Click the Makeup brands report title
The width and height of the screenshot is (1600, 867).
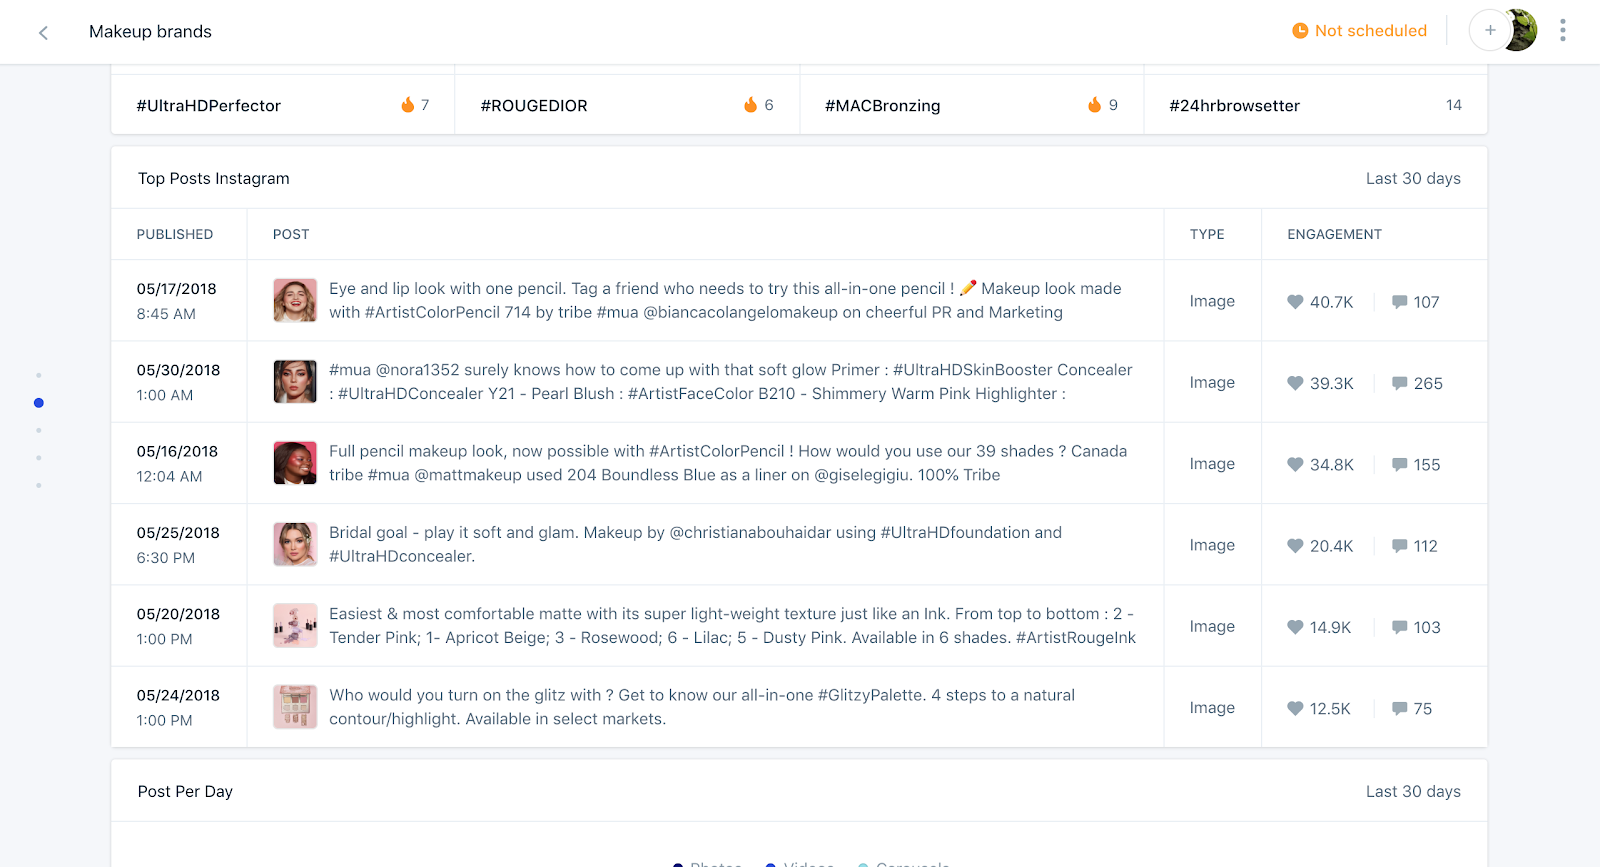click(x=150, y=32)
